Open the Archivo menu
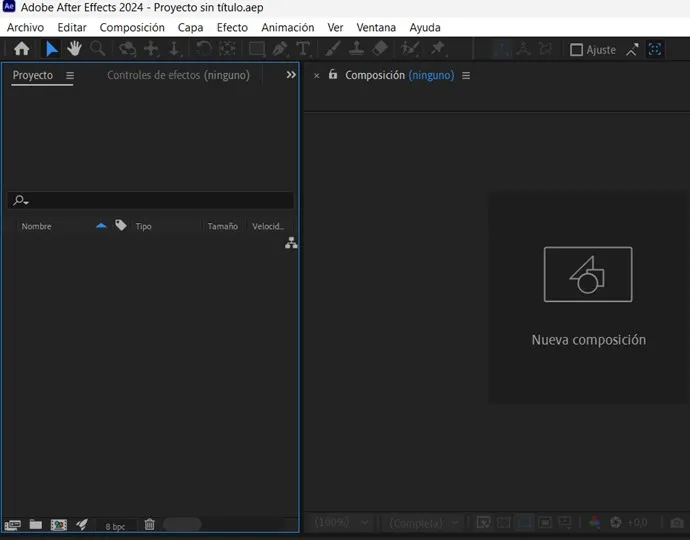The height and width of the screenshot is (540, 690). (x=26, y=27)
